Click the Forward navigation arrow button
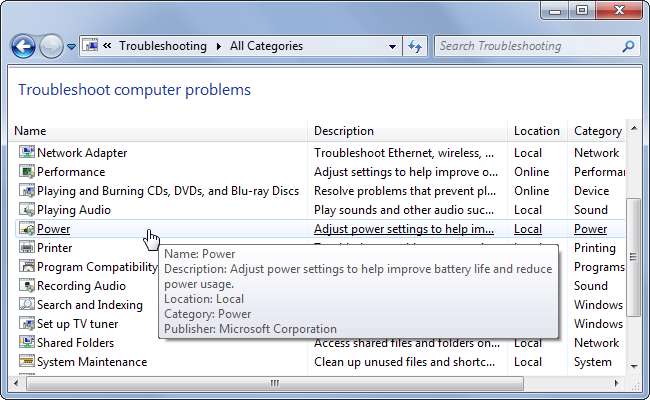The image size is (650, 400). tap(51, 46)
